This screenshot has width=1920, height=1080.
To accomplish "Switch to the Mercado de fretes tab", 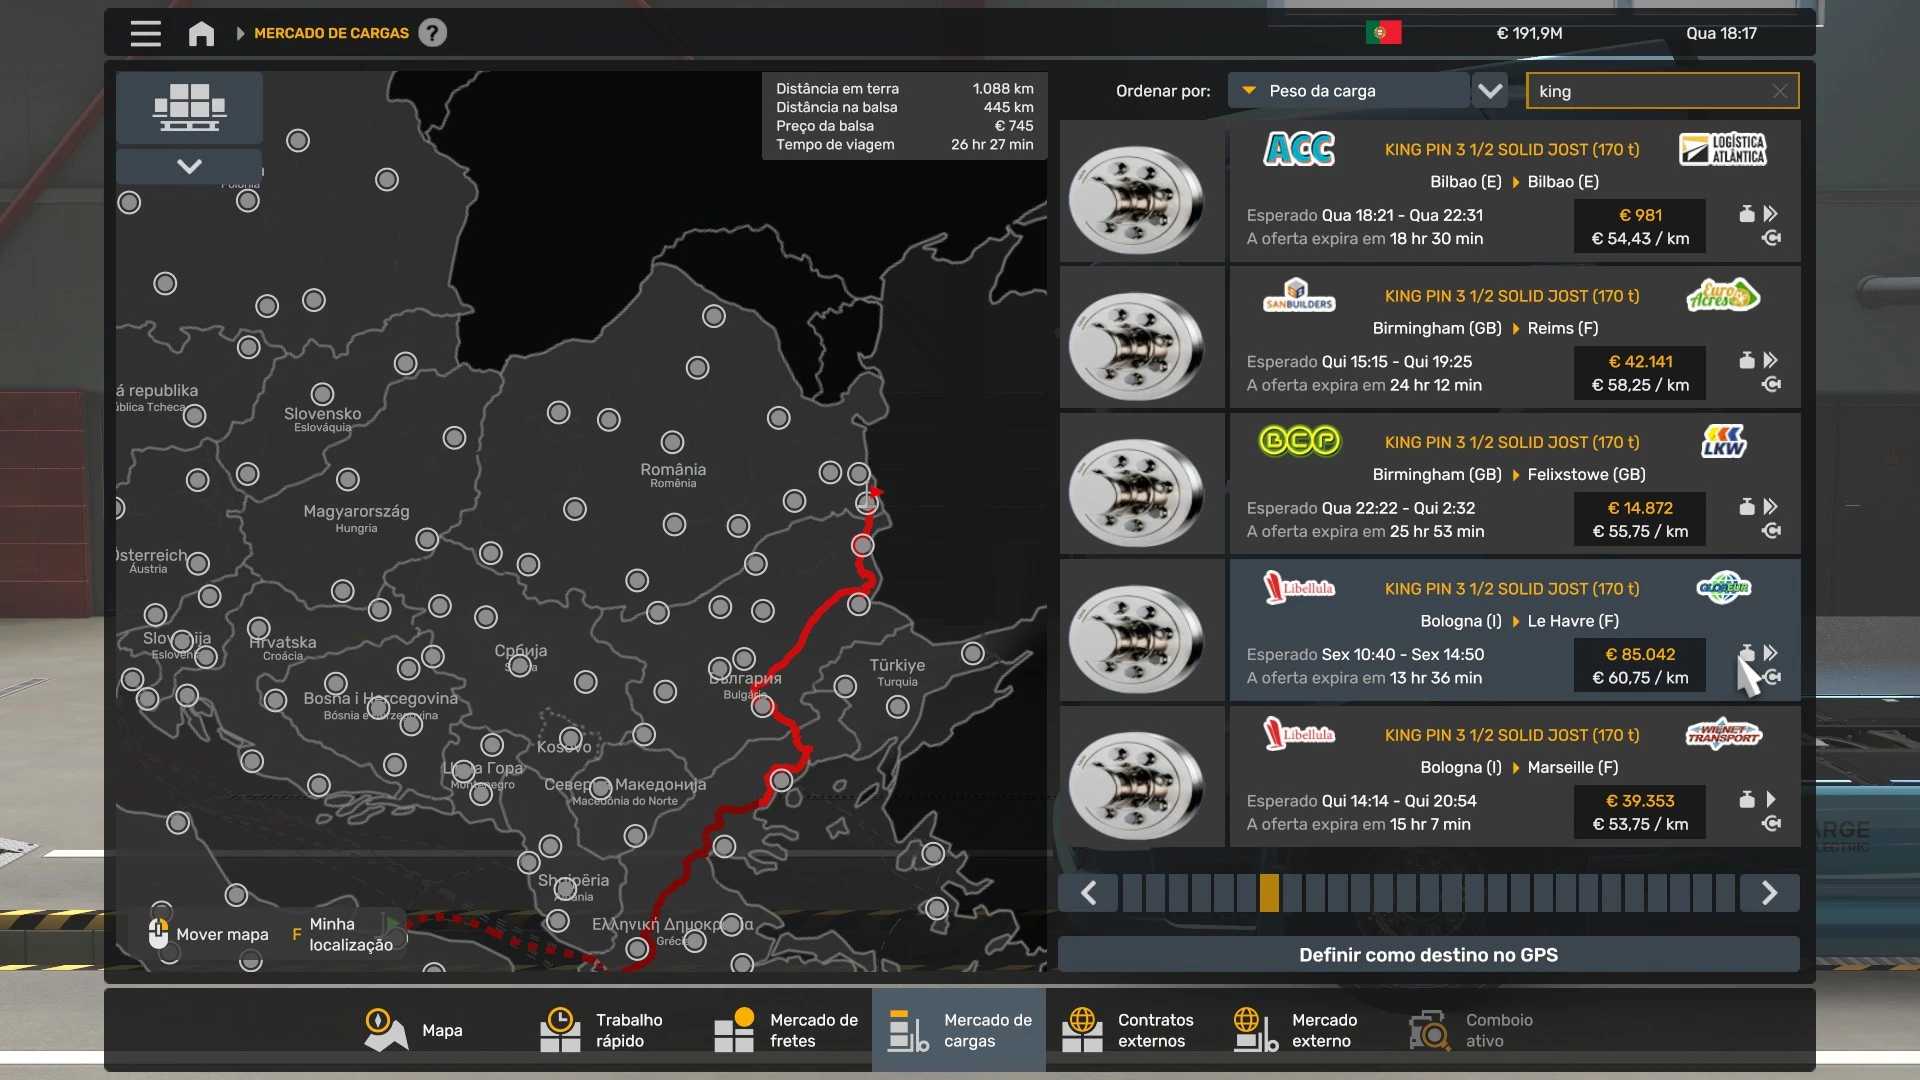I will click(786, 1030).
